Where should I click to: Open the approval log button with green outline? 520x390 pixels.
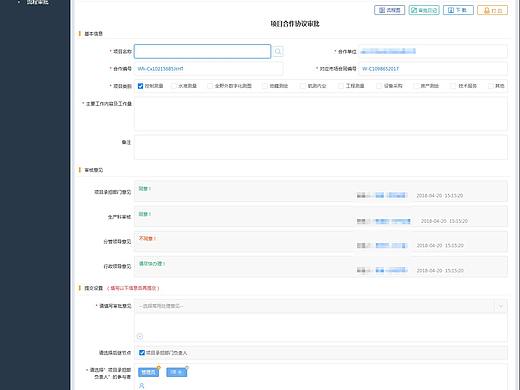coord(424,10)
